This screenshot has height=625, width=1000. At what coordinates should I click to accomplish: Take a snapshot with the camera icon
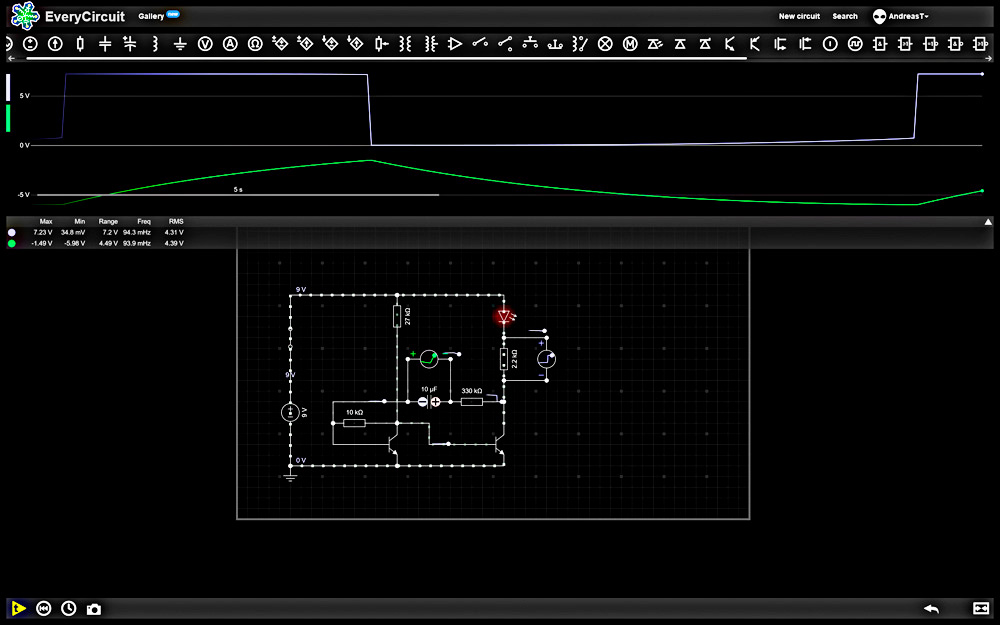pos(94,608)
